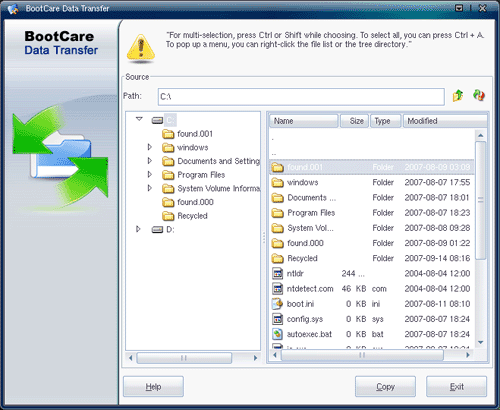Click the autoexec.bat file icon

pos(277,334)
